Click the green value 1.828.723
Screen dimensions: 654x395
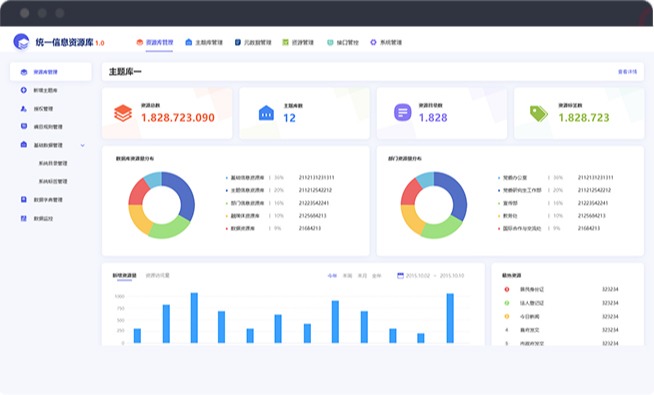tap(584, 118)
